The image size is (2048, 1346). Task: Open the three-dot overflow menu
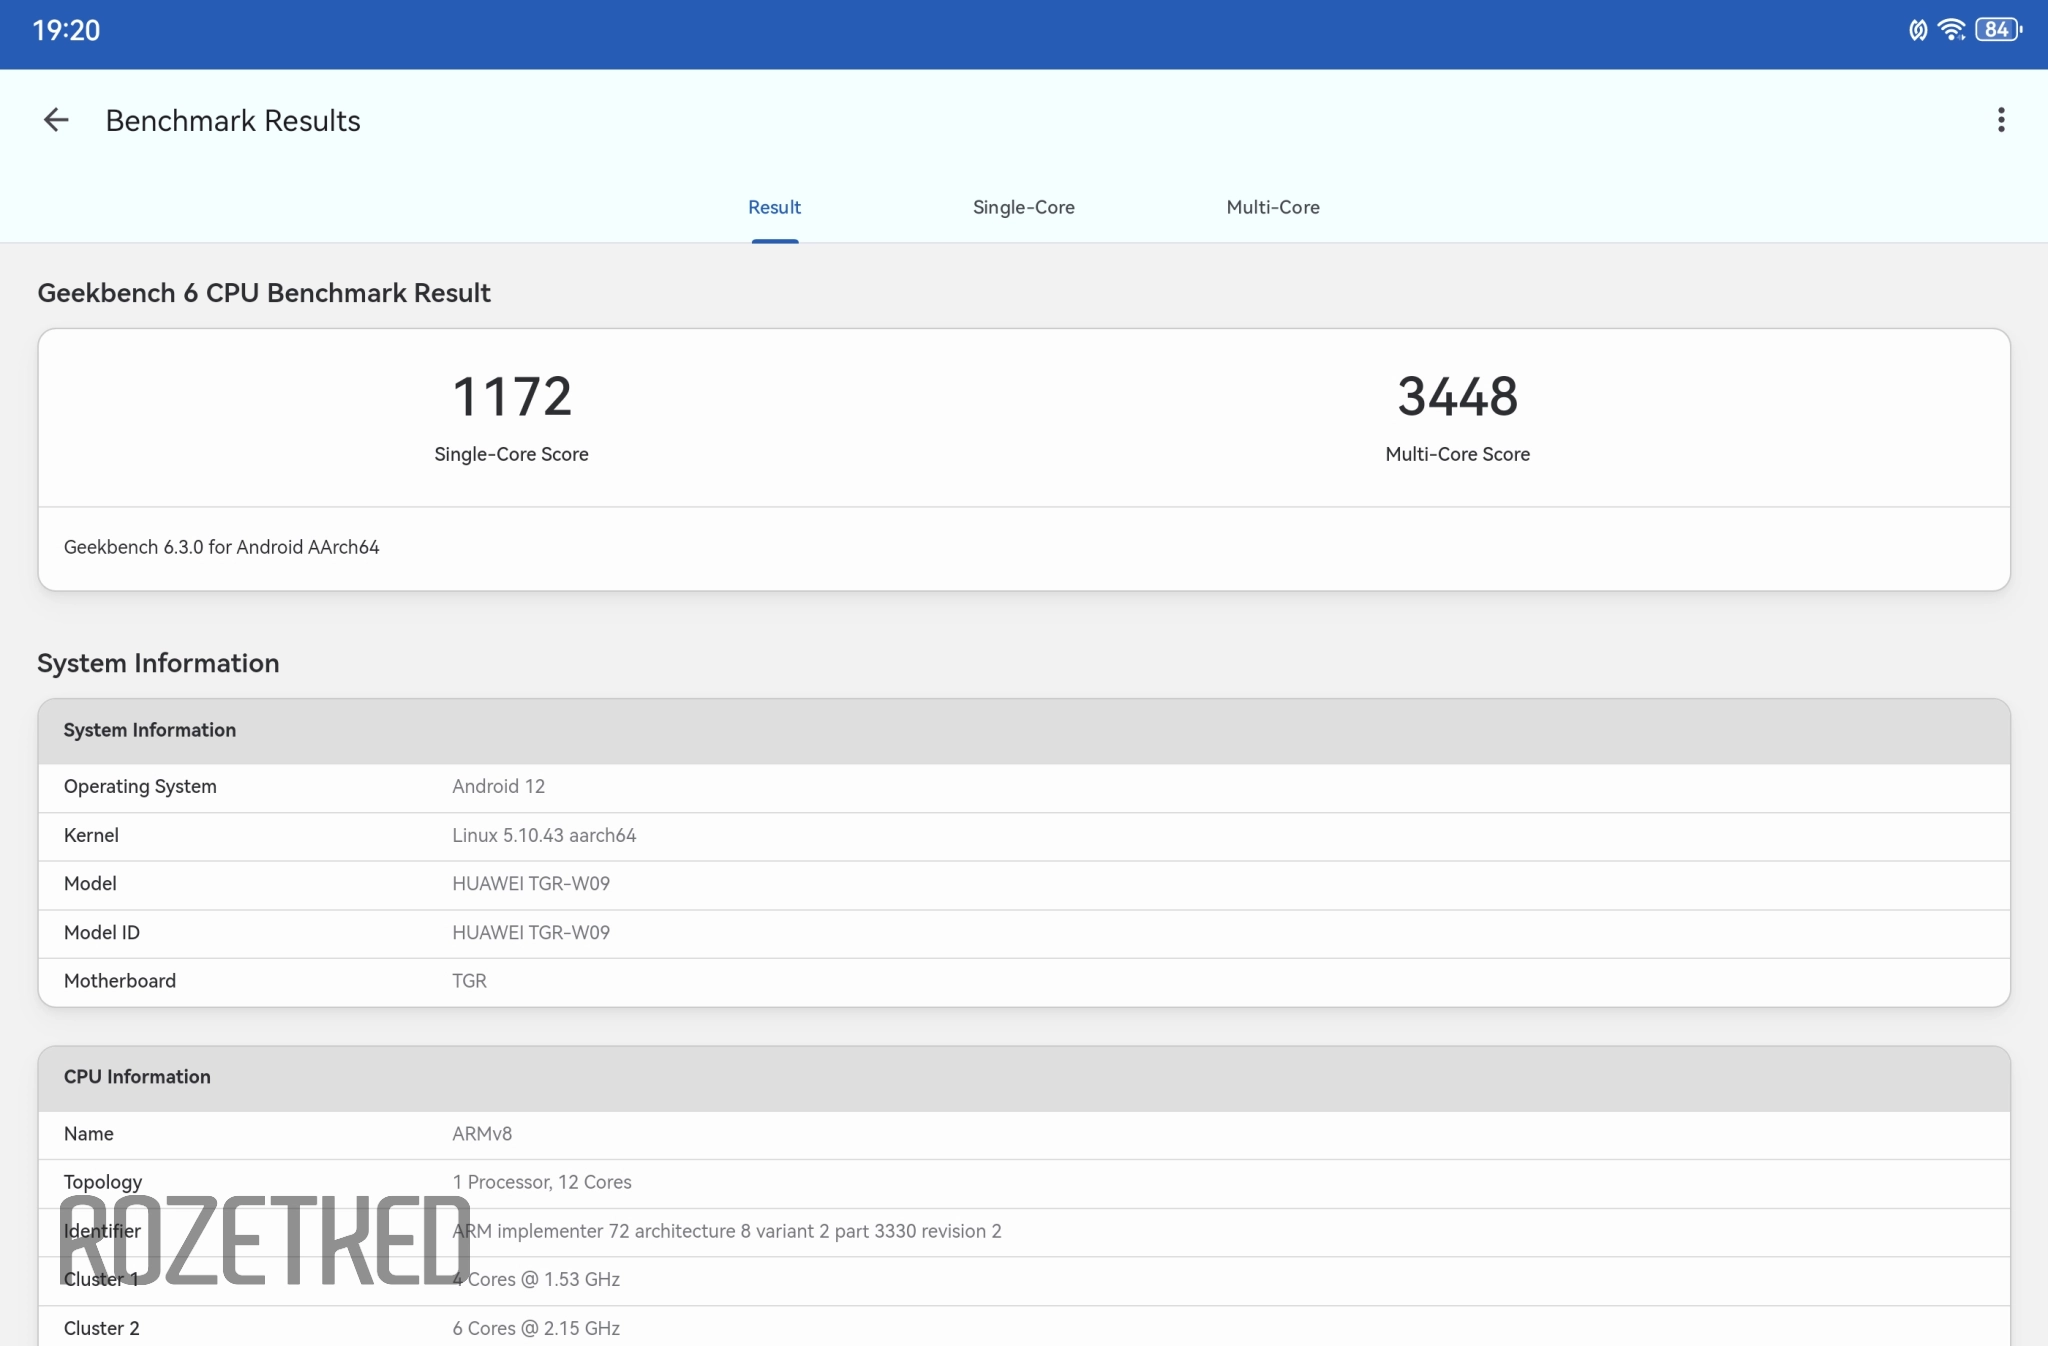[x=2000, y=120]
